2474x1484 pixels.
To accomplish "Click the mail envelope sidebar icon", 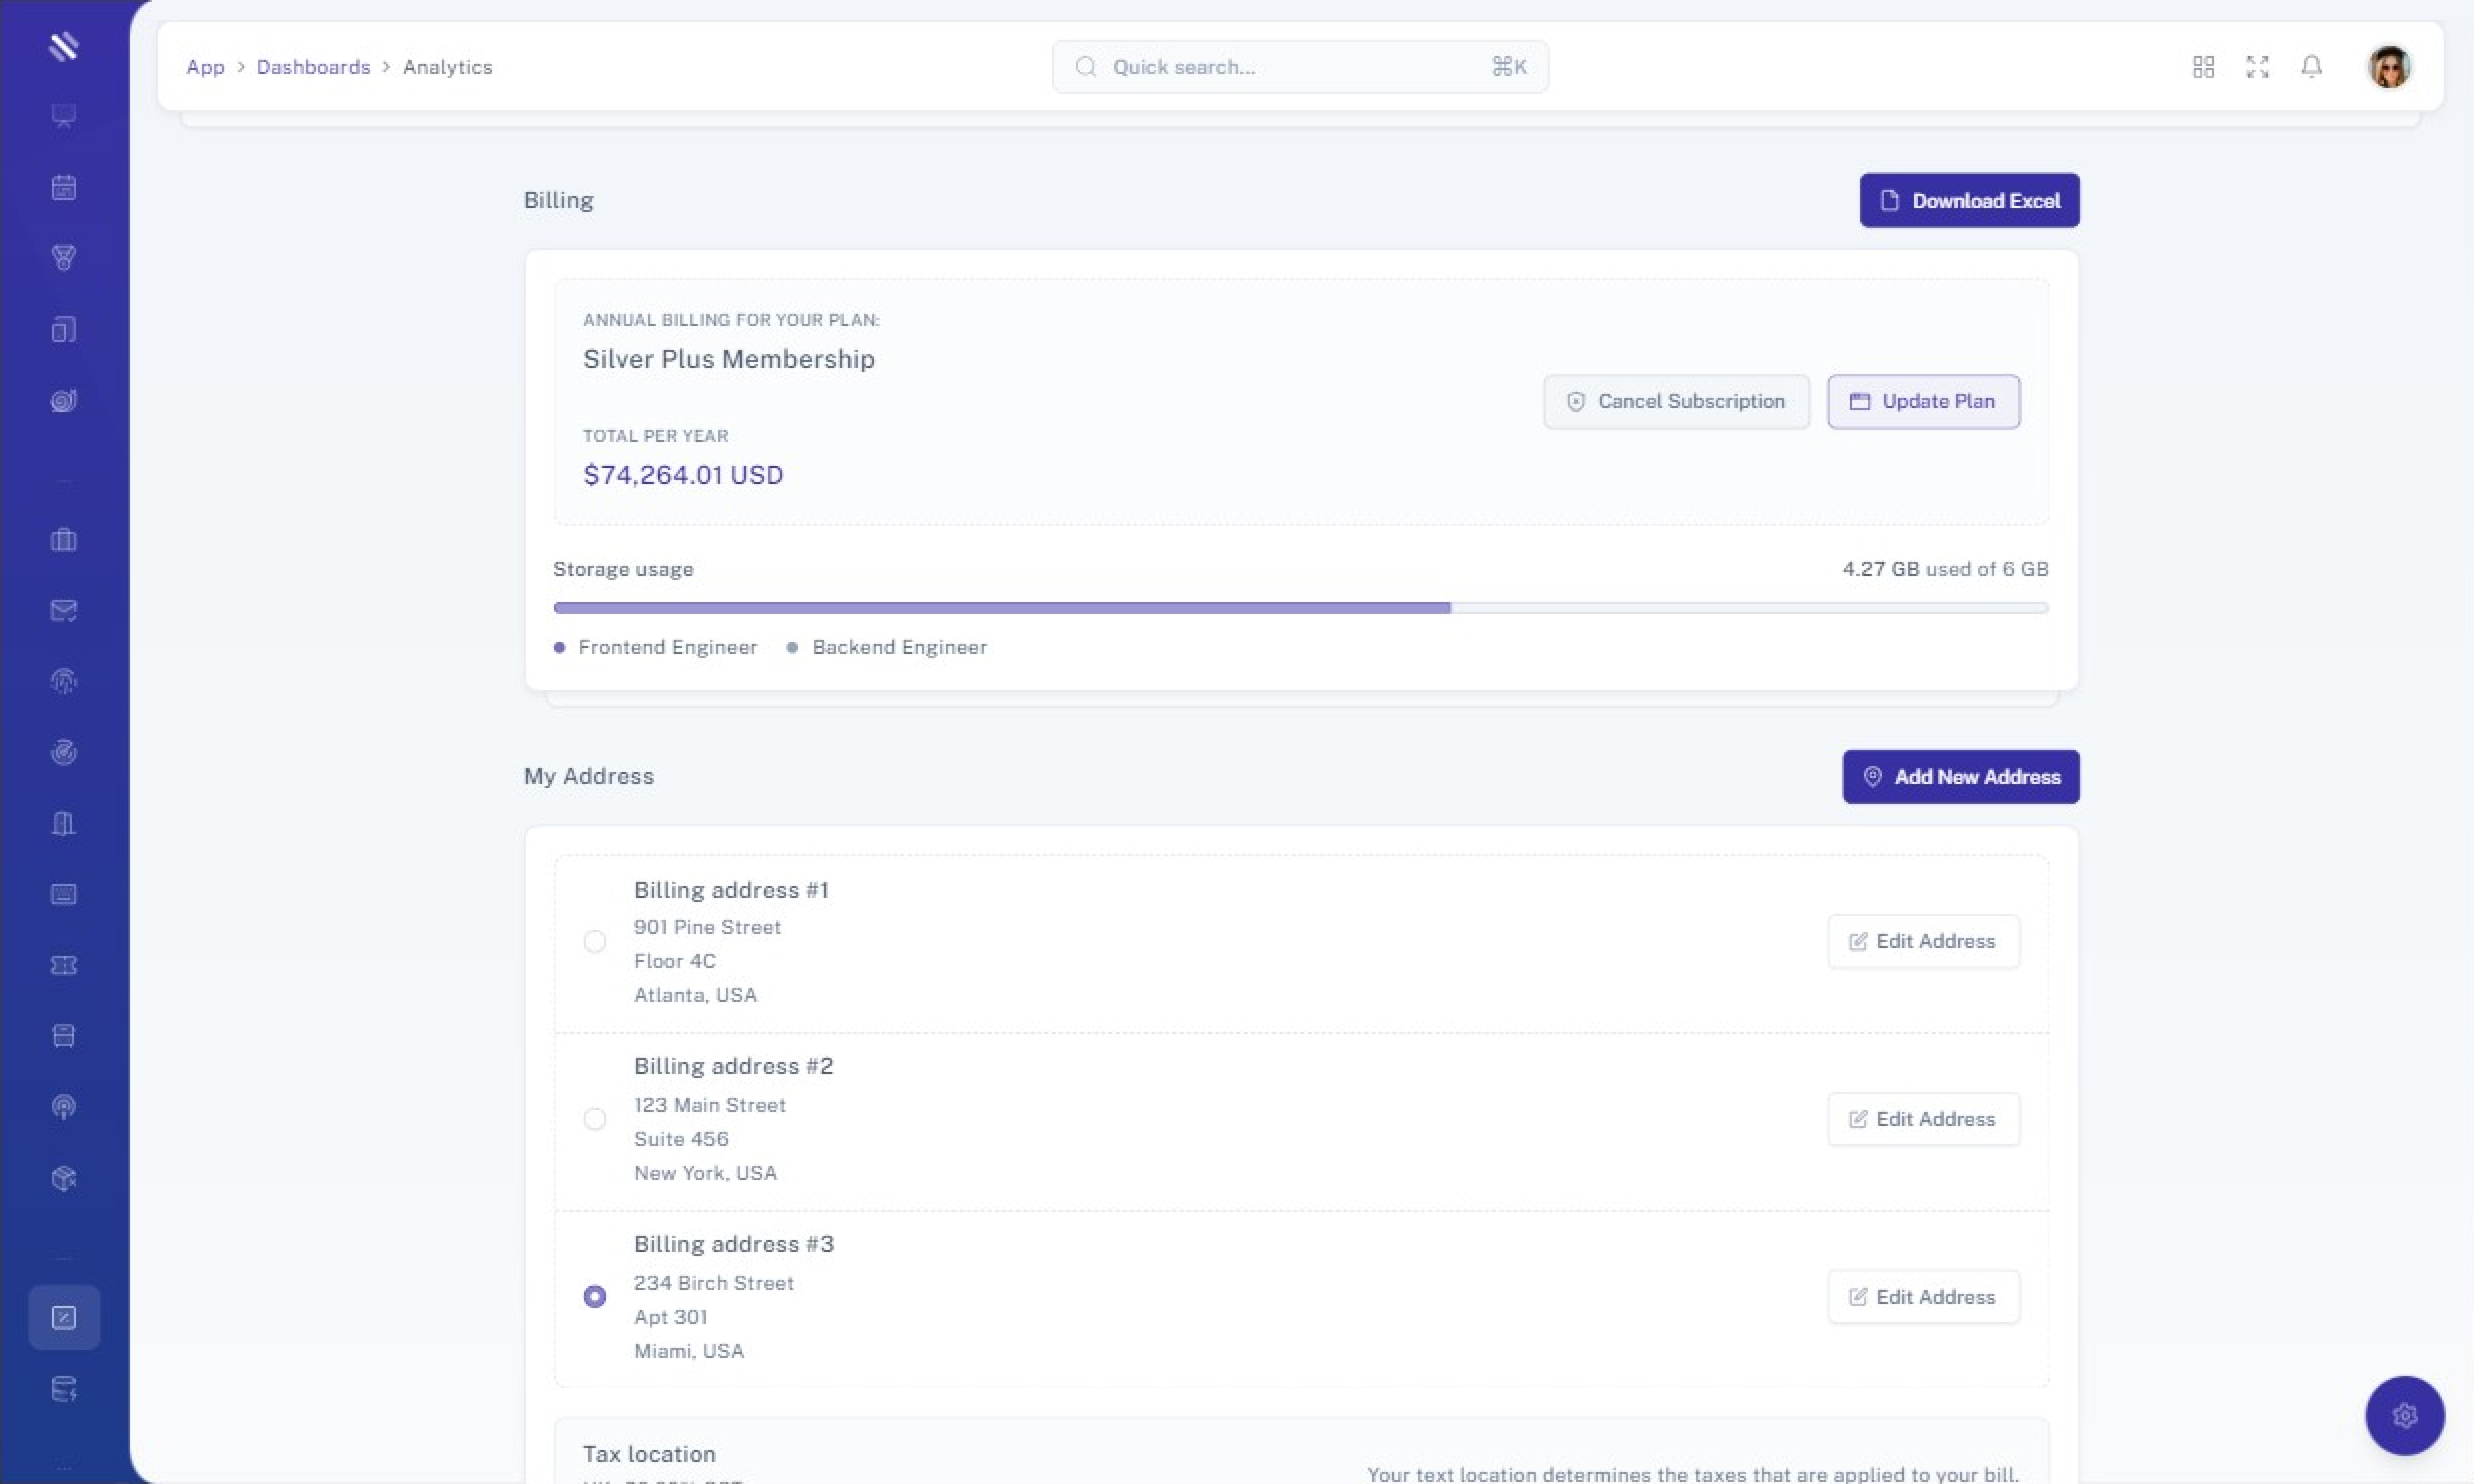I will tap(64, 610).
